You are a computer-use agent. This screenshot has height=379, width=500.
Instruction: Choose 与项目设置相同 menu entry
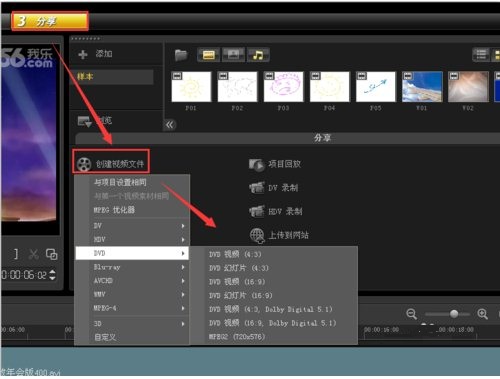[x=132, y=182]
